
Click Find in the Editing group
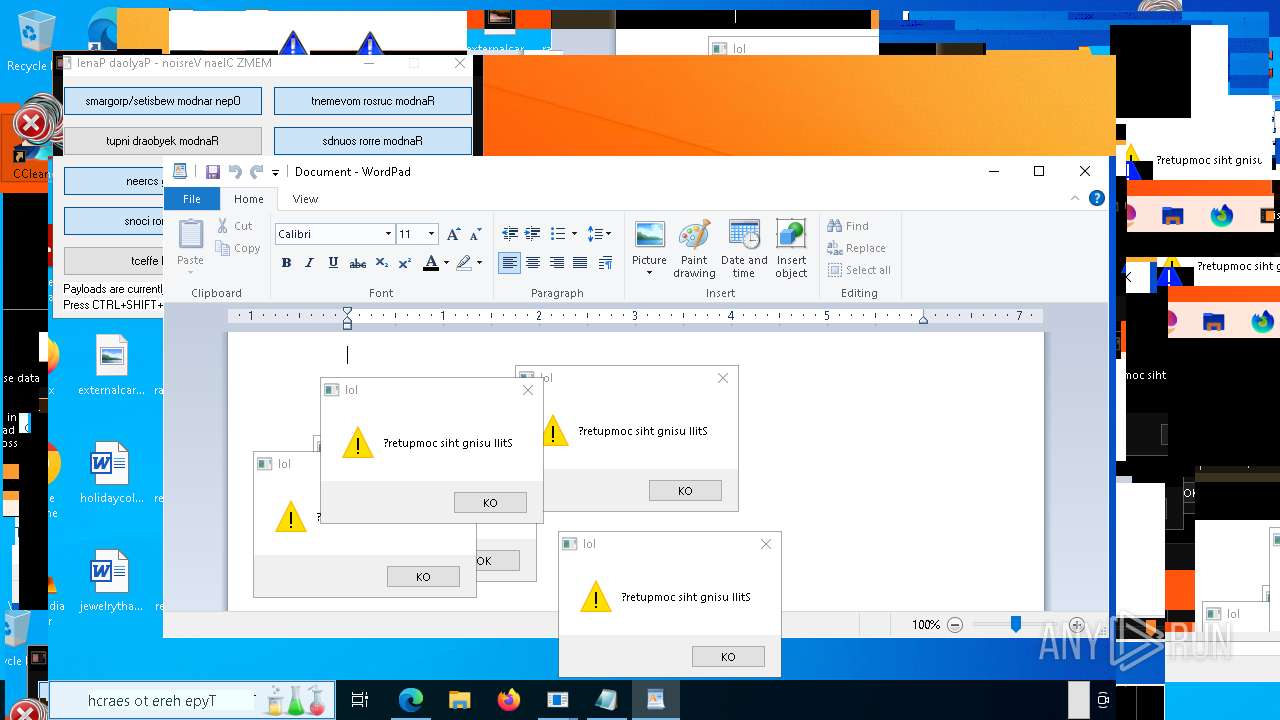click(848, 226)
